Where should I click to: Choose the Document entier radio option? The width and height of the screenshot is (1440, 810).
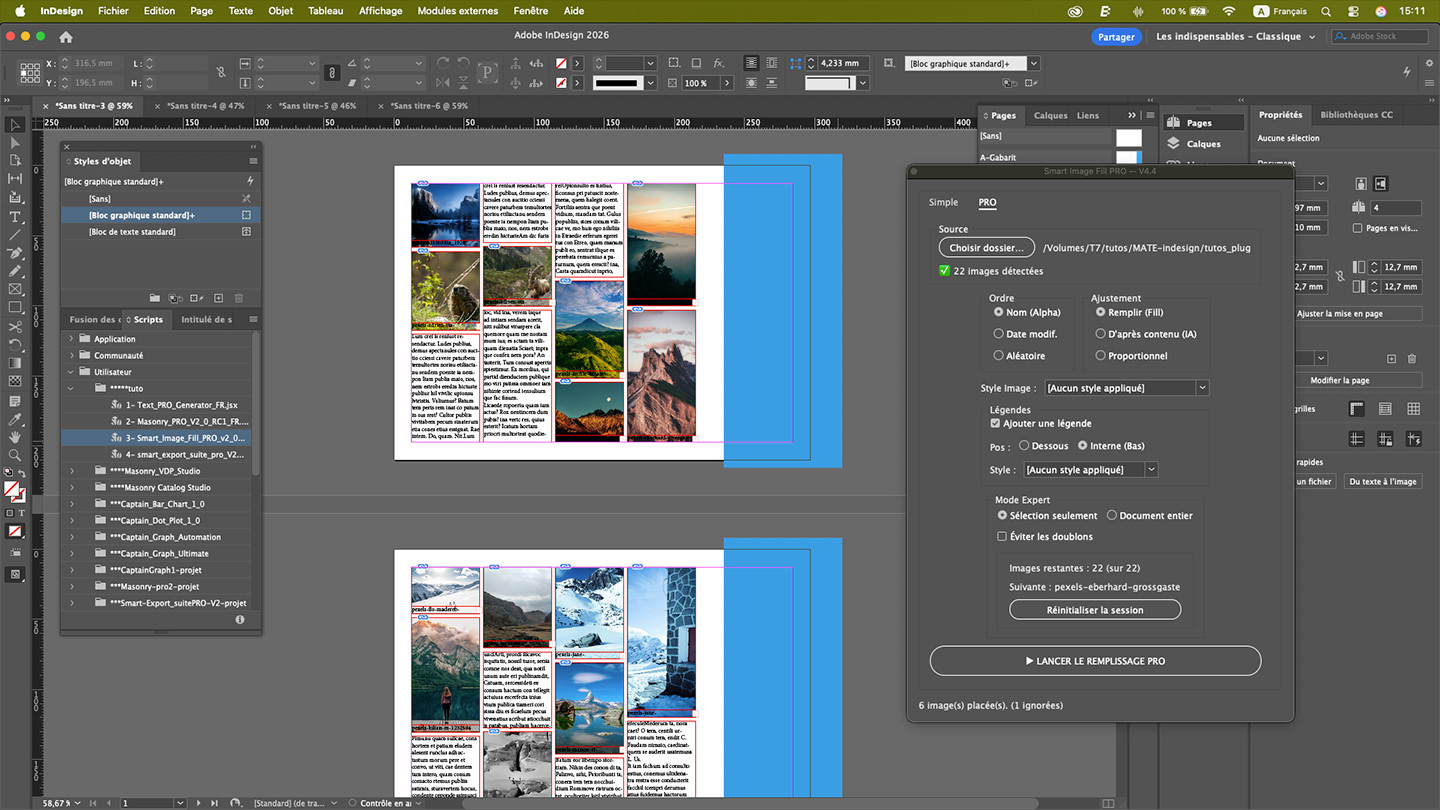click(1111, 516)
